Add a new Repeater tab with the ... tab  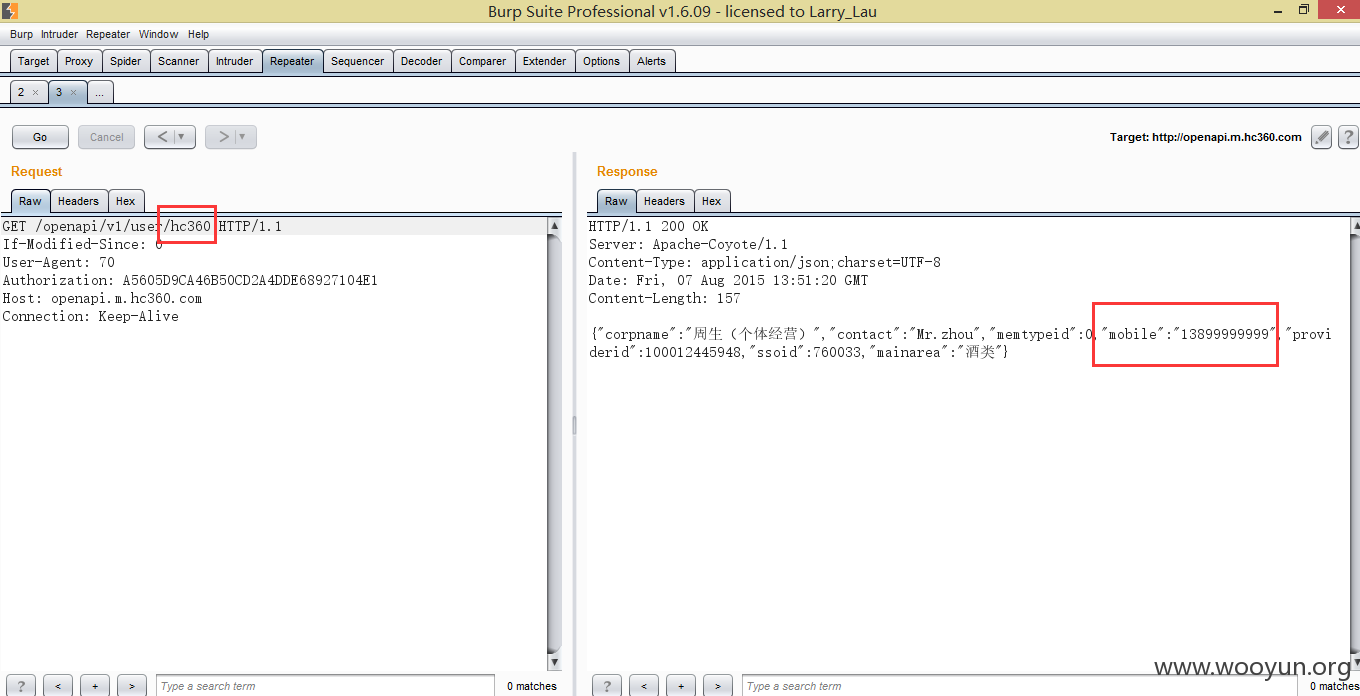pos(100,92)
